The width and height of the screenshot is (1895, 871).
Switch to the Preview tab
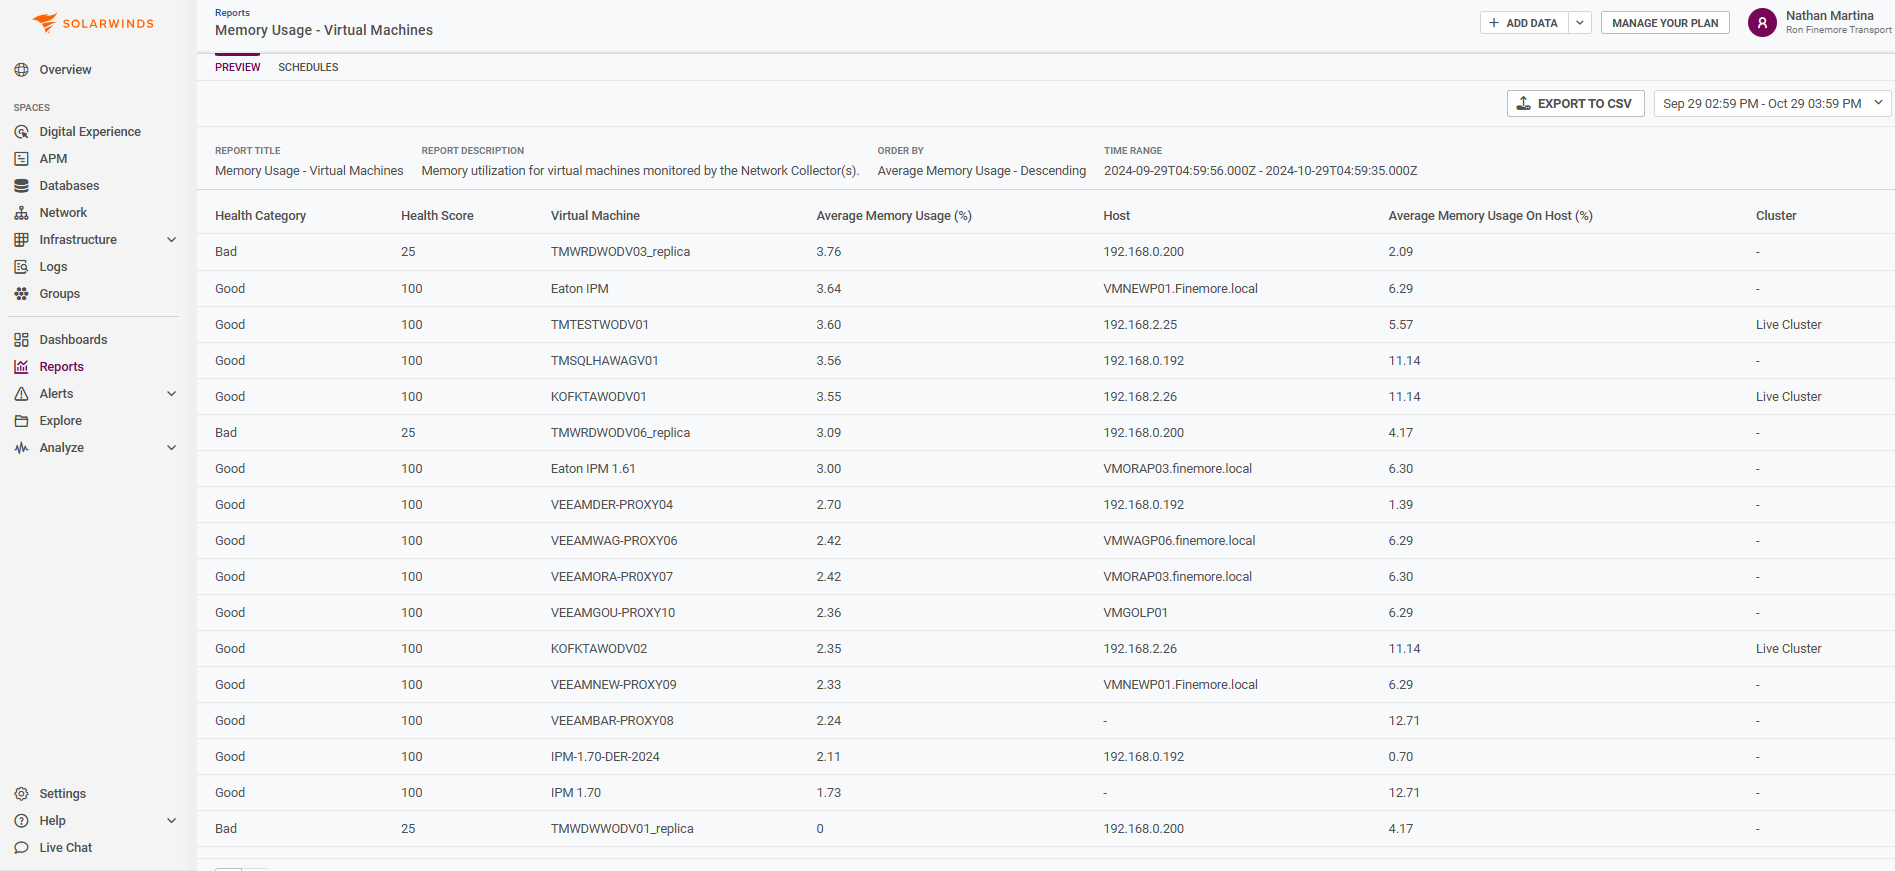(x=238, y=67)
